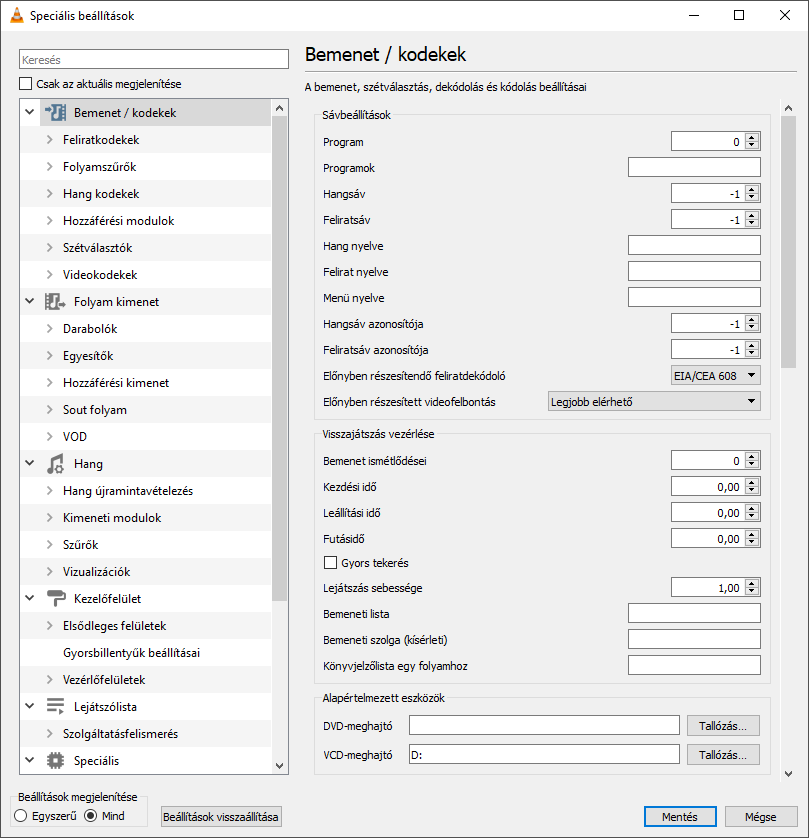
Task: Select the Mind radio button
Action: click(x=91, y=816)
